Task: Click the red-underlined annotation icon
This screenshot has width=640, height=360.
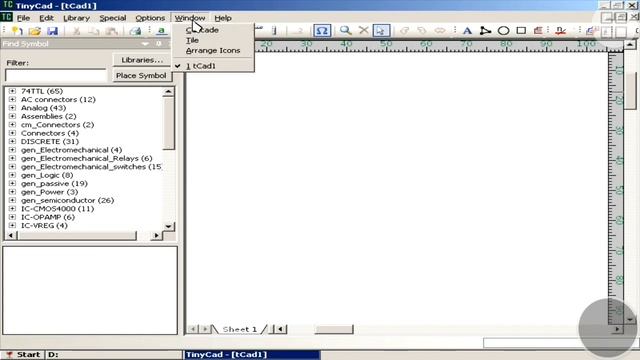Action: pyautogui.click(x=560, y=31)
